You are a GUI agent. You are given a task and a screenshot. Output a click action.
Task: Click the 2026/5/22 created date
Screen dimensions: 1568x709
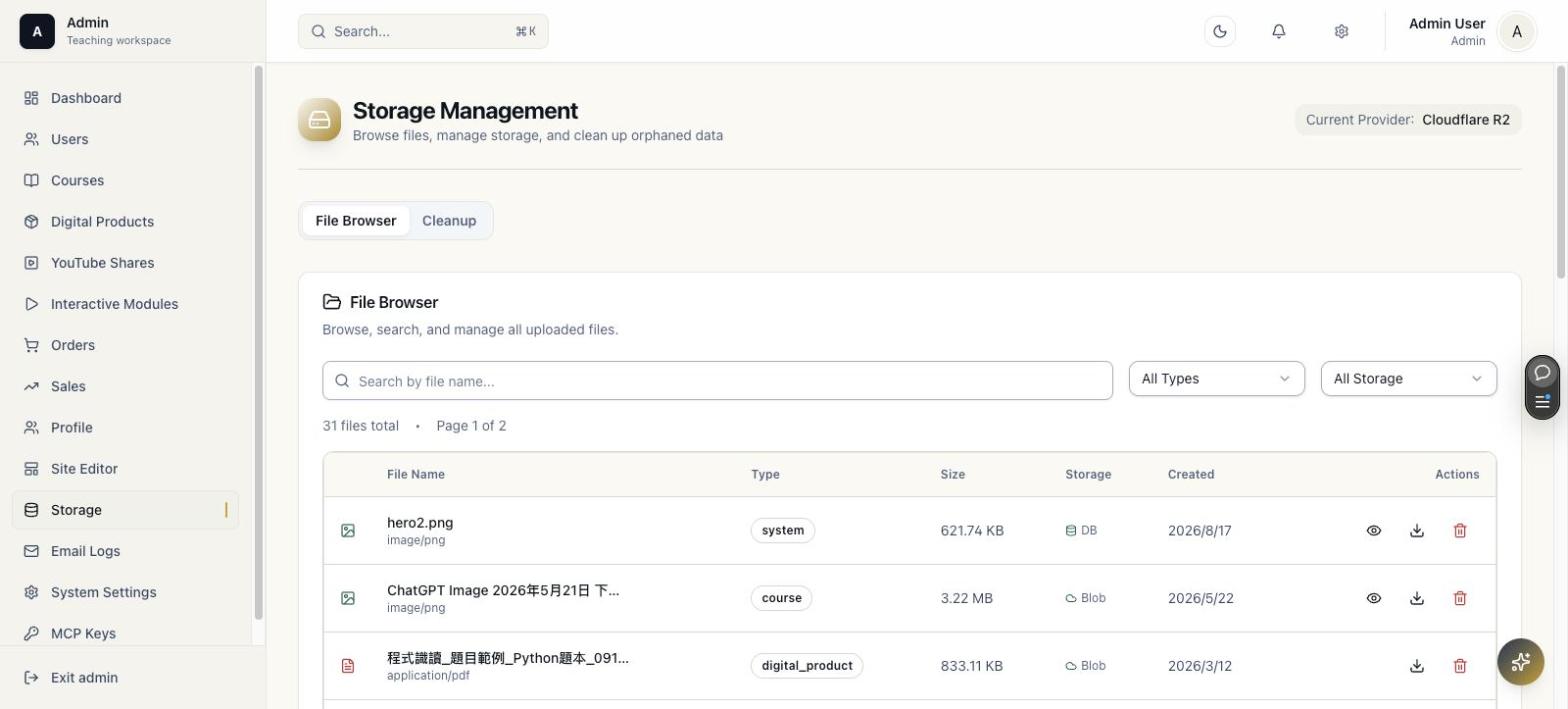point(1200,598)
